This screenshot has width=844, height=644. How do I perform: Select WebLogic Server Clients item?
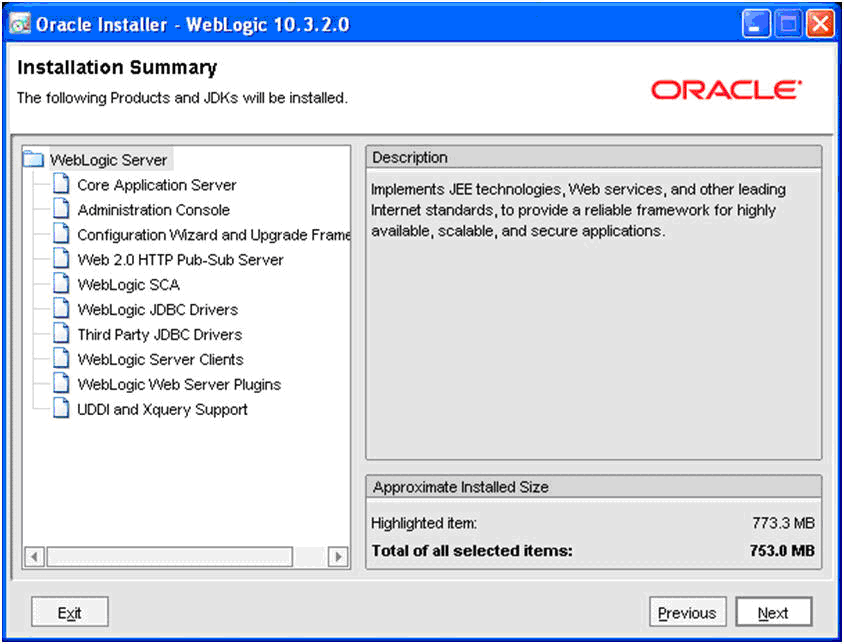pos(160,359)
